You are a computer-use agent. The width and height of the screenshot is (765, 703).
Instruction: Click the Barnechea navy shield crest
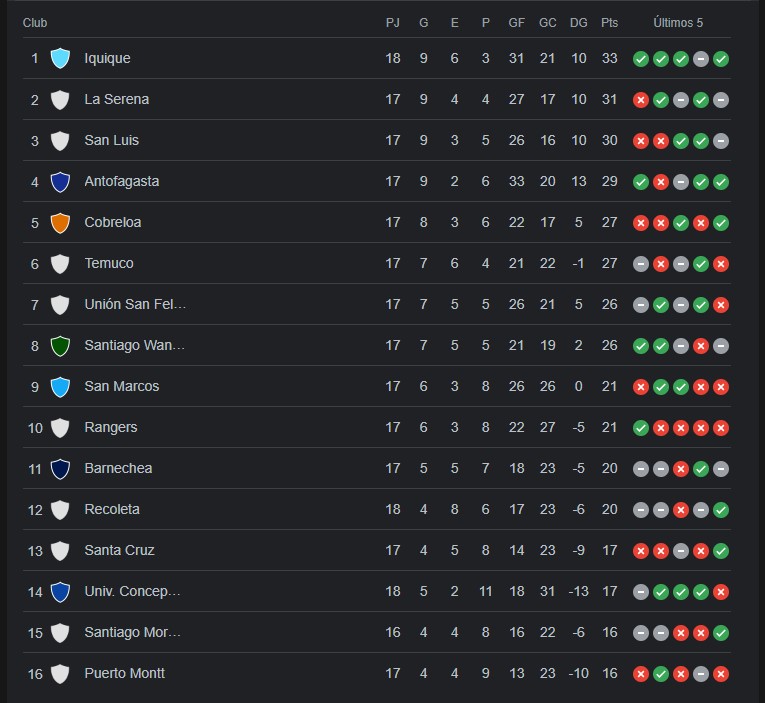60,468
